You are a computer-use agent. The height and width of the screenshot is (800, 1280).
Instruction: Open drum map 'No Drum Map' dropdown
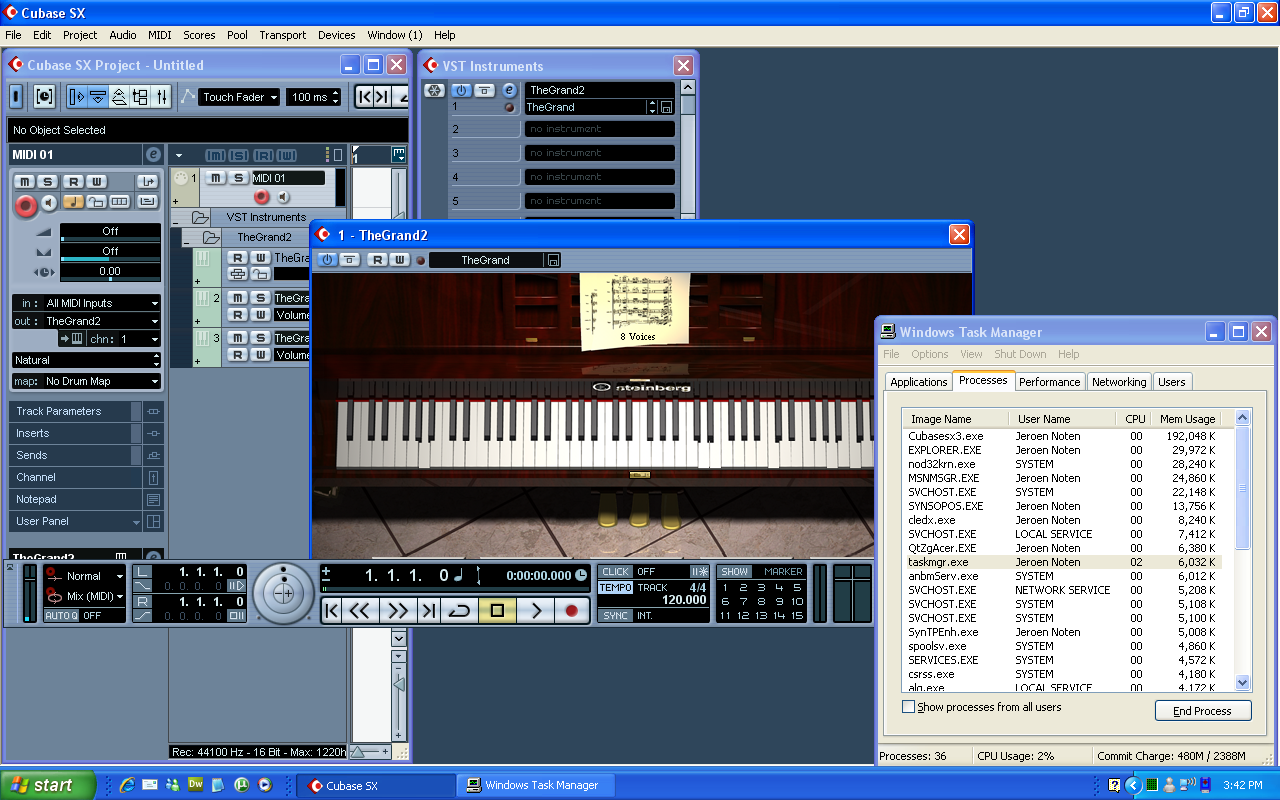pyautogui.click(x=86, y=381)
